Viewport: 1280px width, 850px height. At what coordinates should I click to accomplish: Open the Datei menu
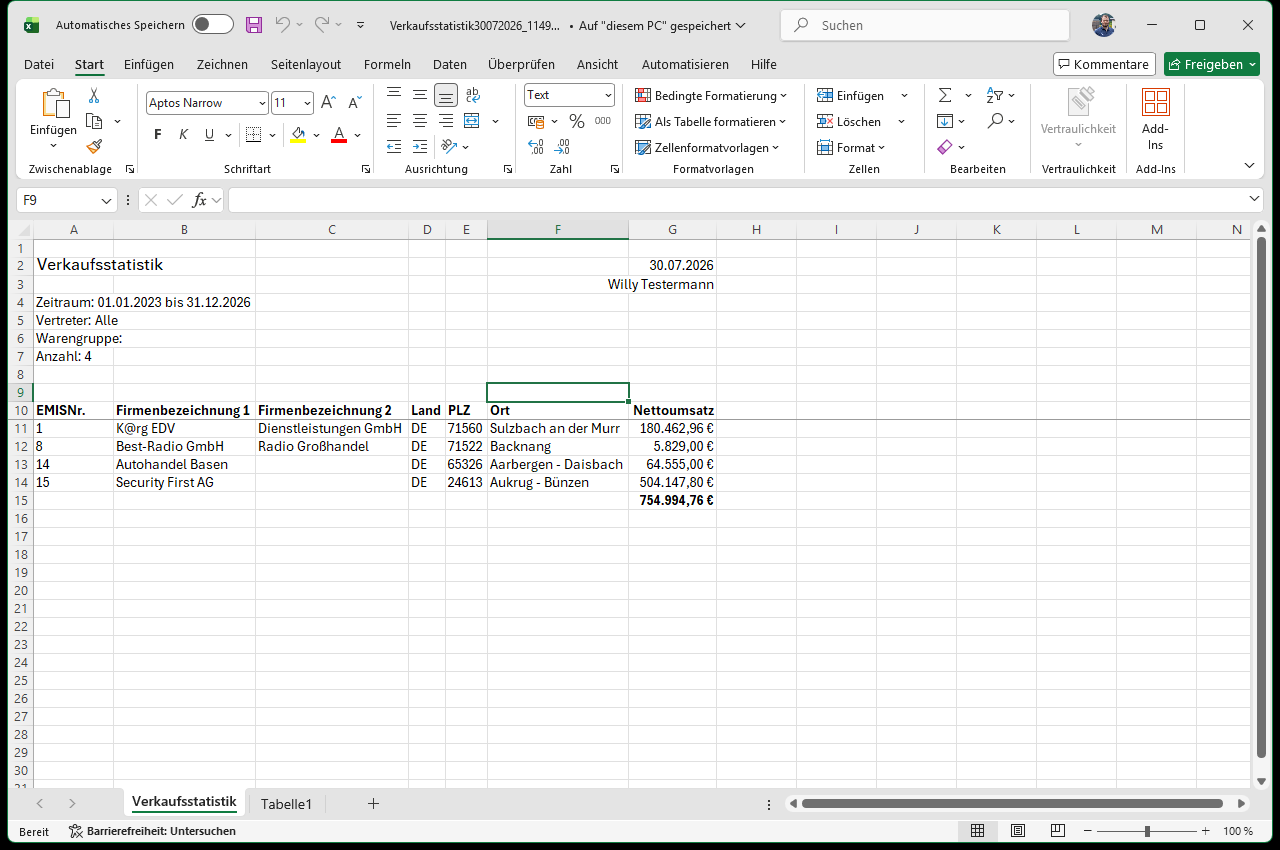(39, 64)
